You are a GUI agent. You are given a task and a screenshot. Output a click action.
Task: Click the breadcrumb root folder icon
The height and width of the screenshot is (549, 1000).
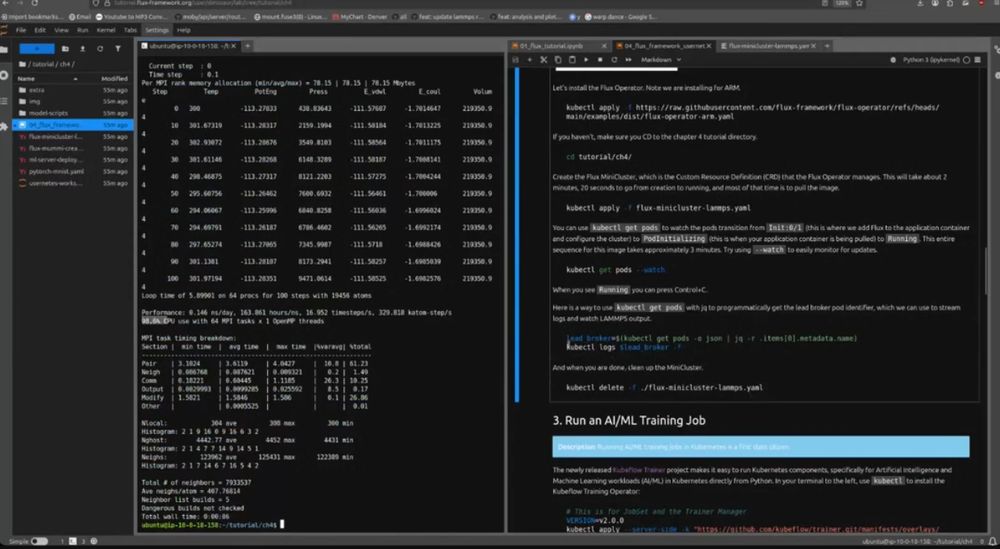[x=22, y=64]
